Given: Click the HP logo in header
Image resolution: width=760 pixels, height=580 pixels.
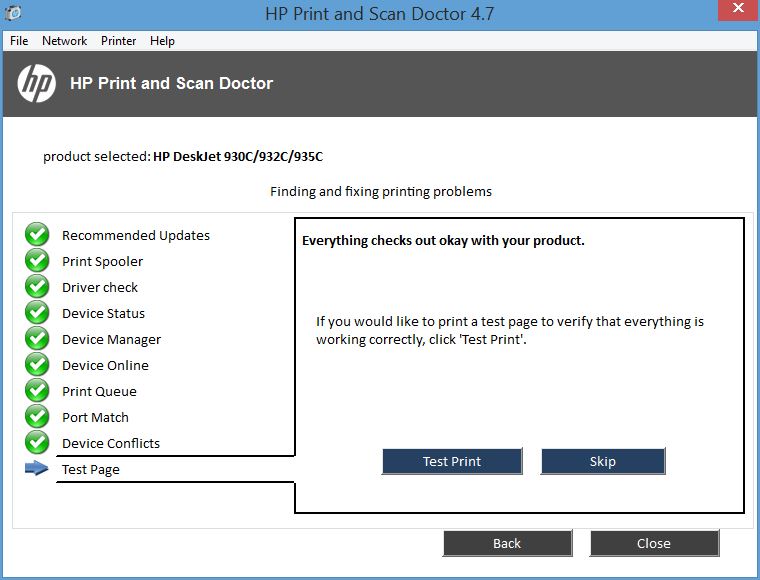Looking at the screenshot, I should tap(36, 83).
